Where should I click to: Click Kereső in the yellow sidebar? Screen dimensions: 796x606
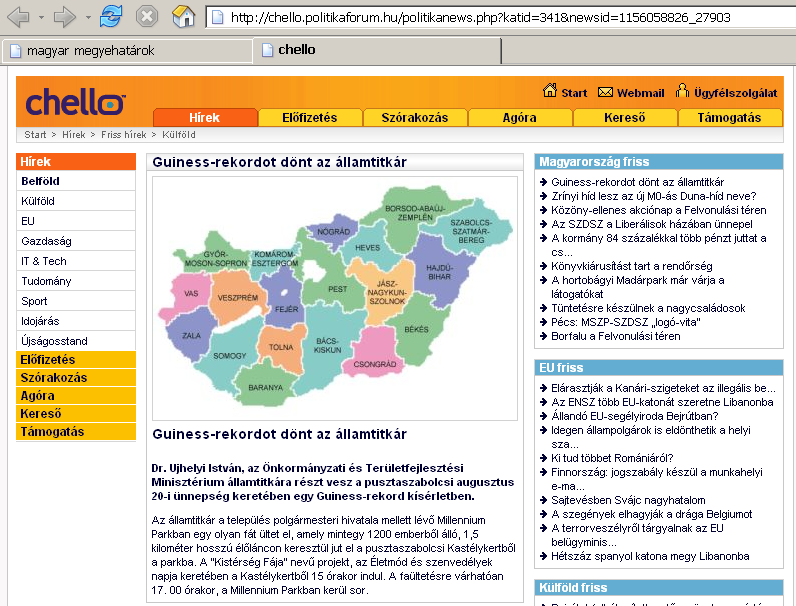pos(76,414)
